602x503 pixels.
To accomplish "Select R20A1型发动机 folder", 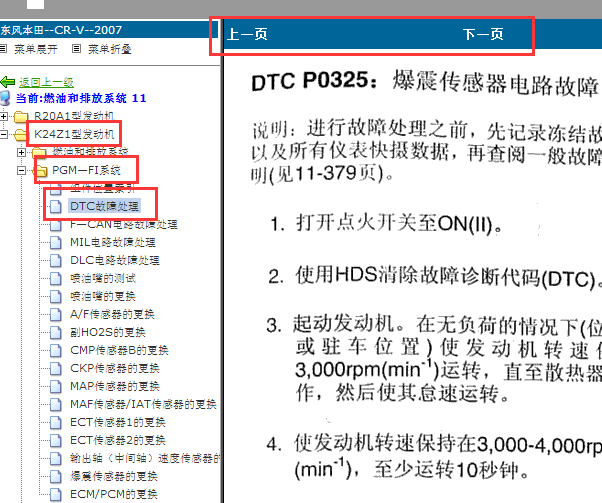I will 74,116.
